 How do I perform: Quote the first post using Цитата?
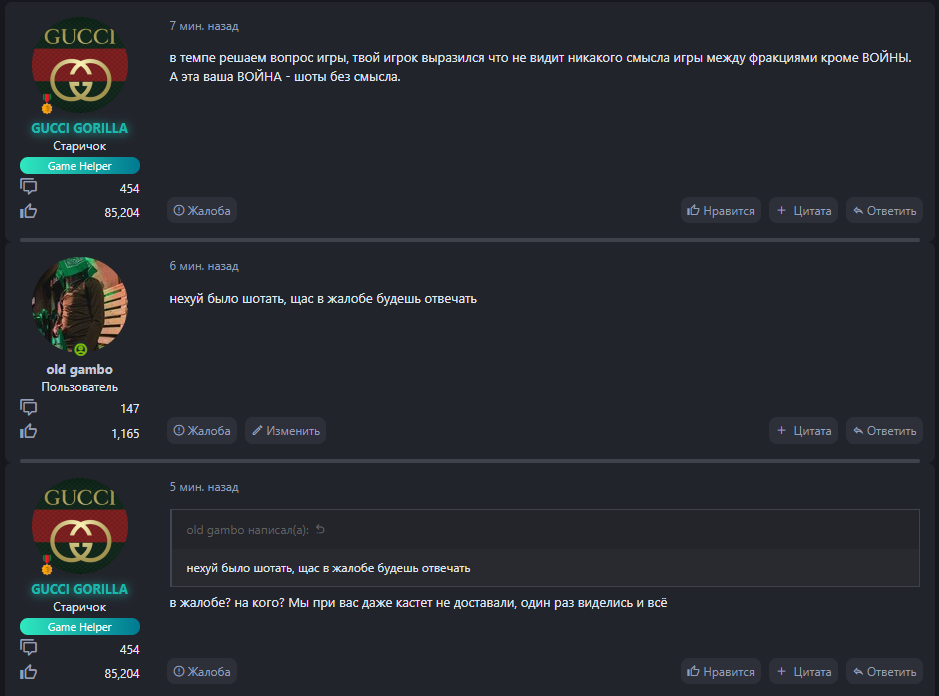pos(804,210)
